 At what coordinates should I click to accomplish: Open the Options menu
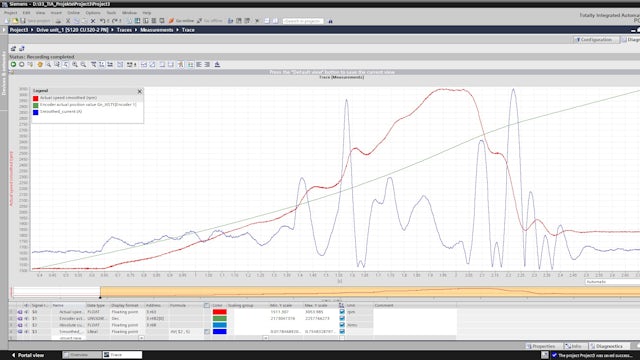pyautogui.click(x=93, y=13)
